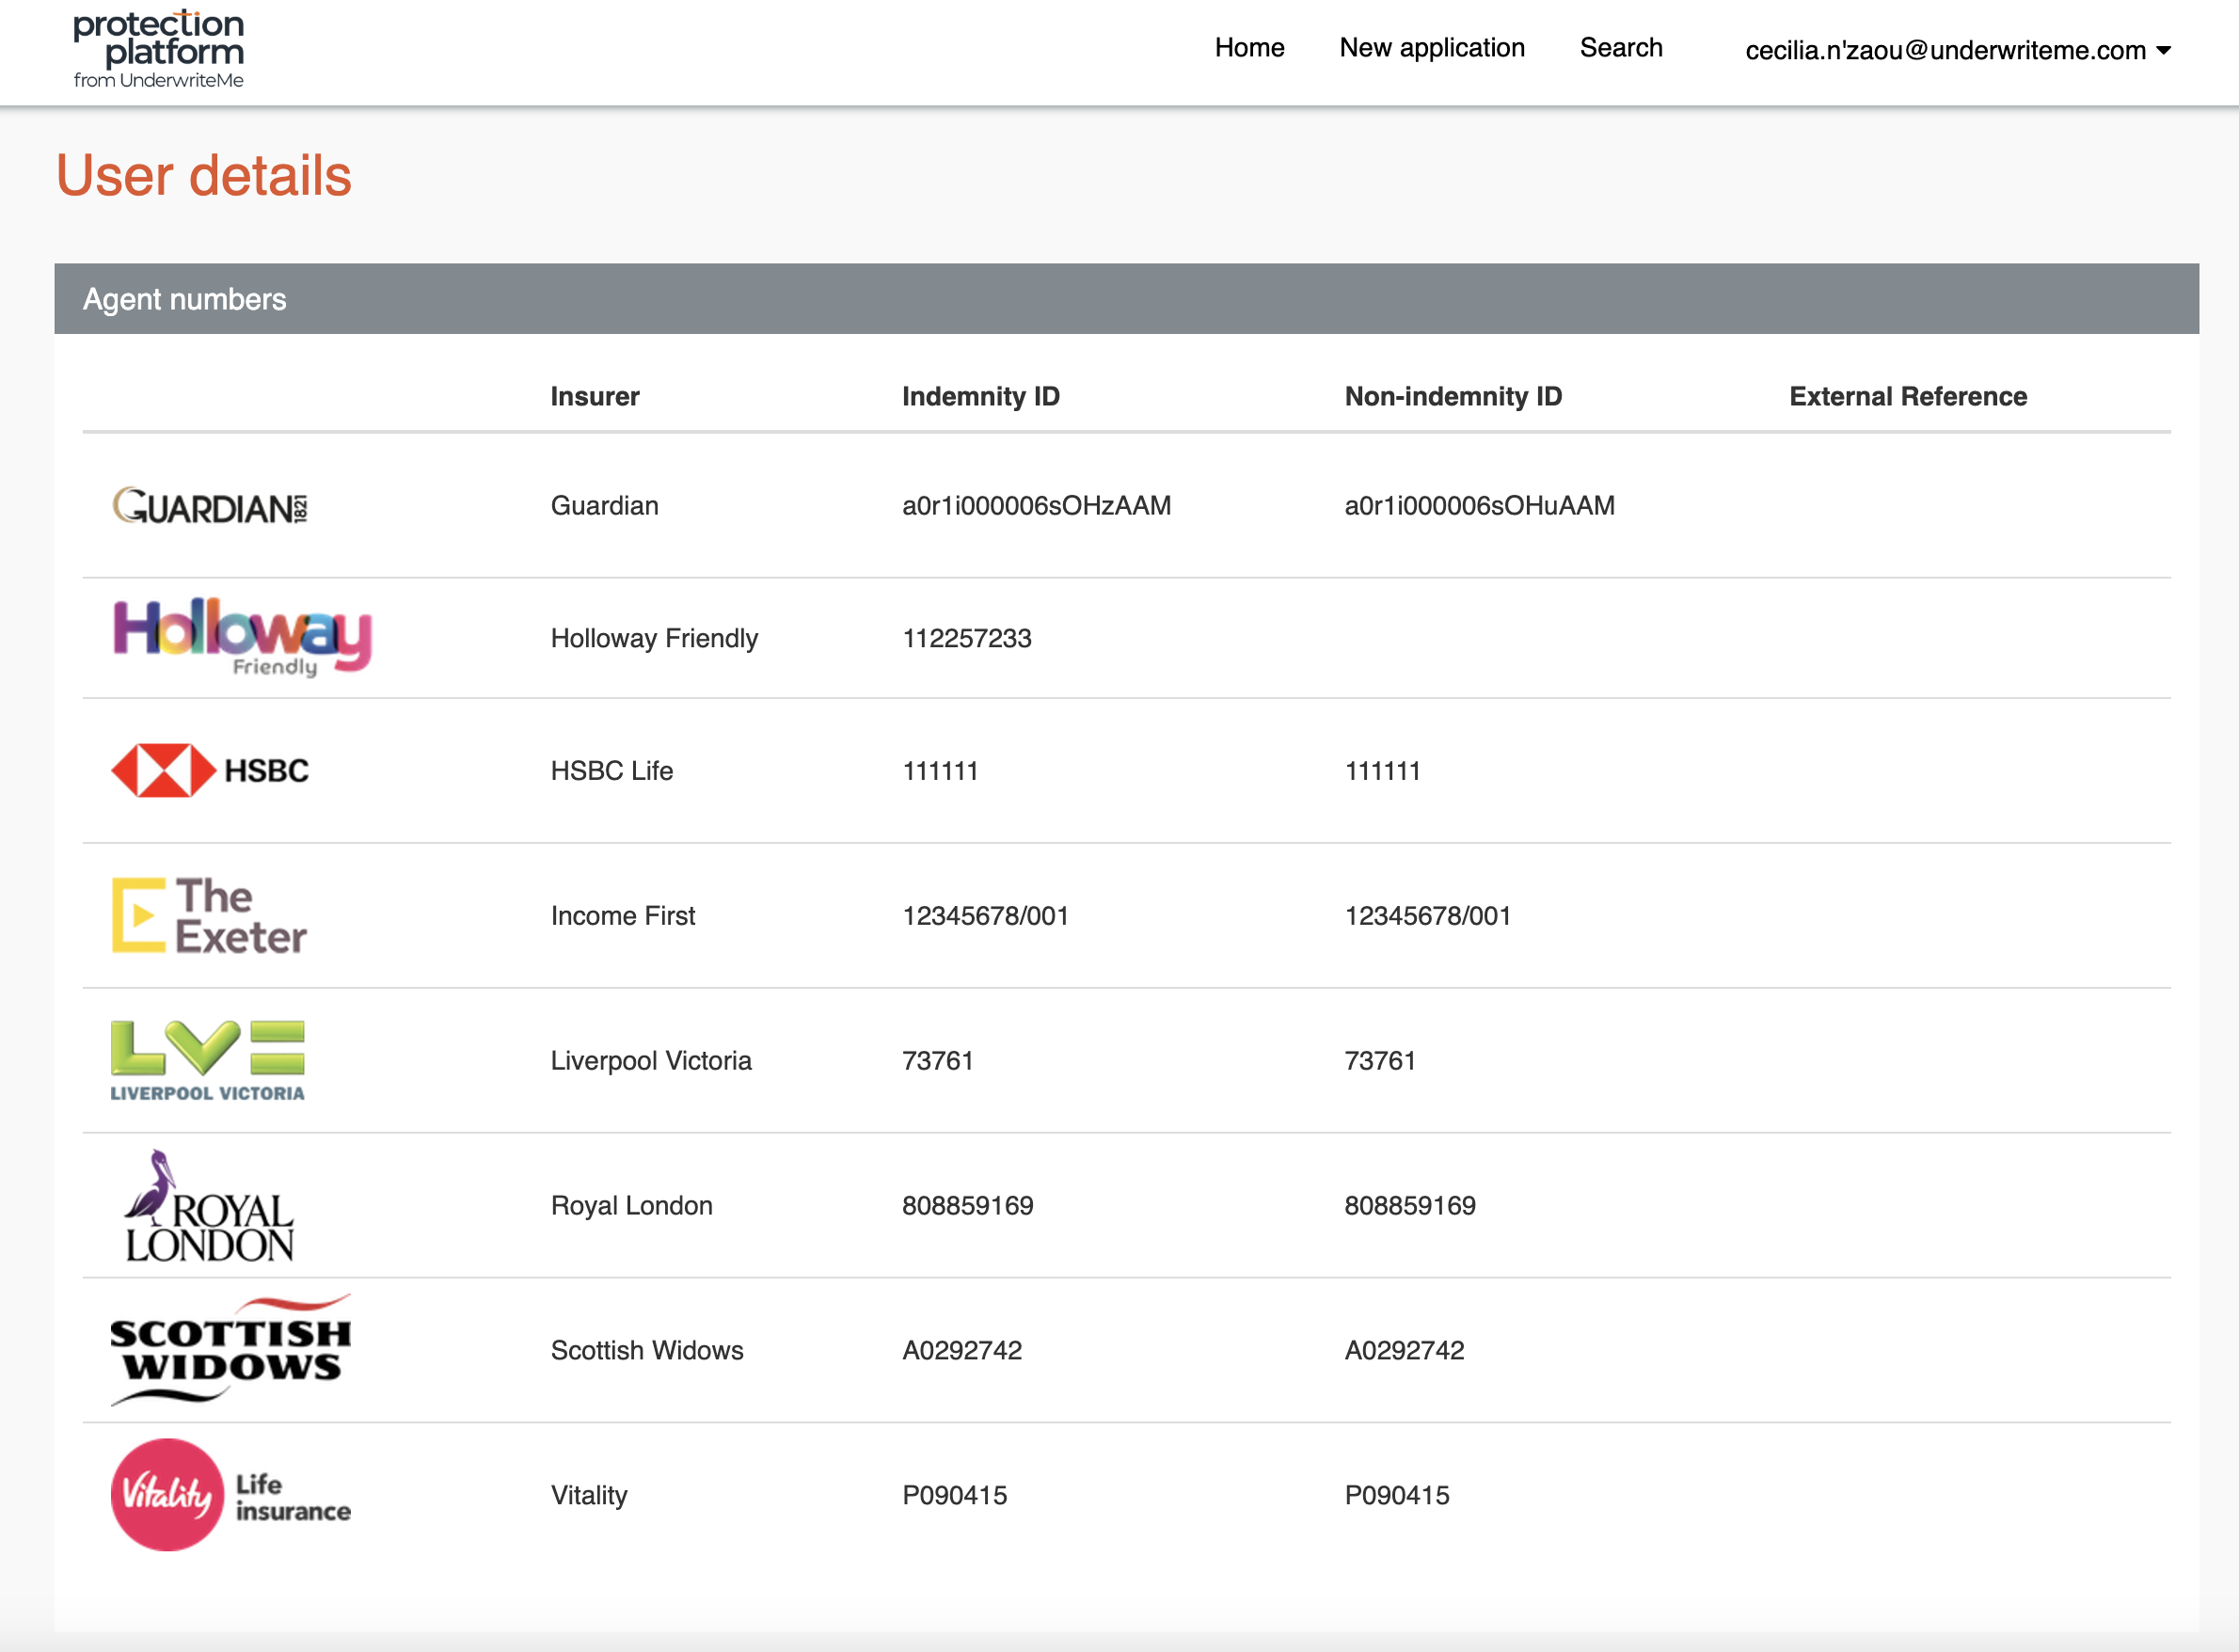Click the Guardian 1821 logo
This screenshot has width=2239, height=1652.
(210, 506)
